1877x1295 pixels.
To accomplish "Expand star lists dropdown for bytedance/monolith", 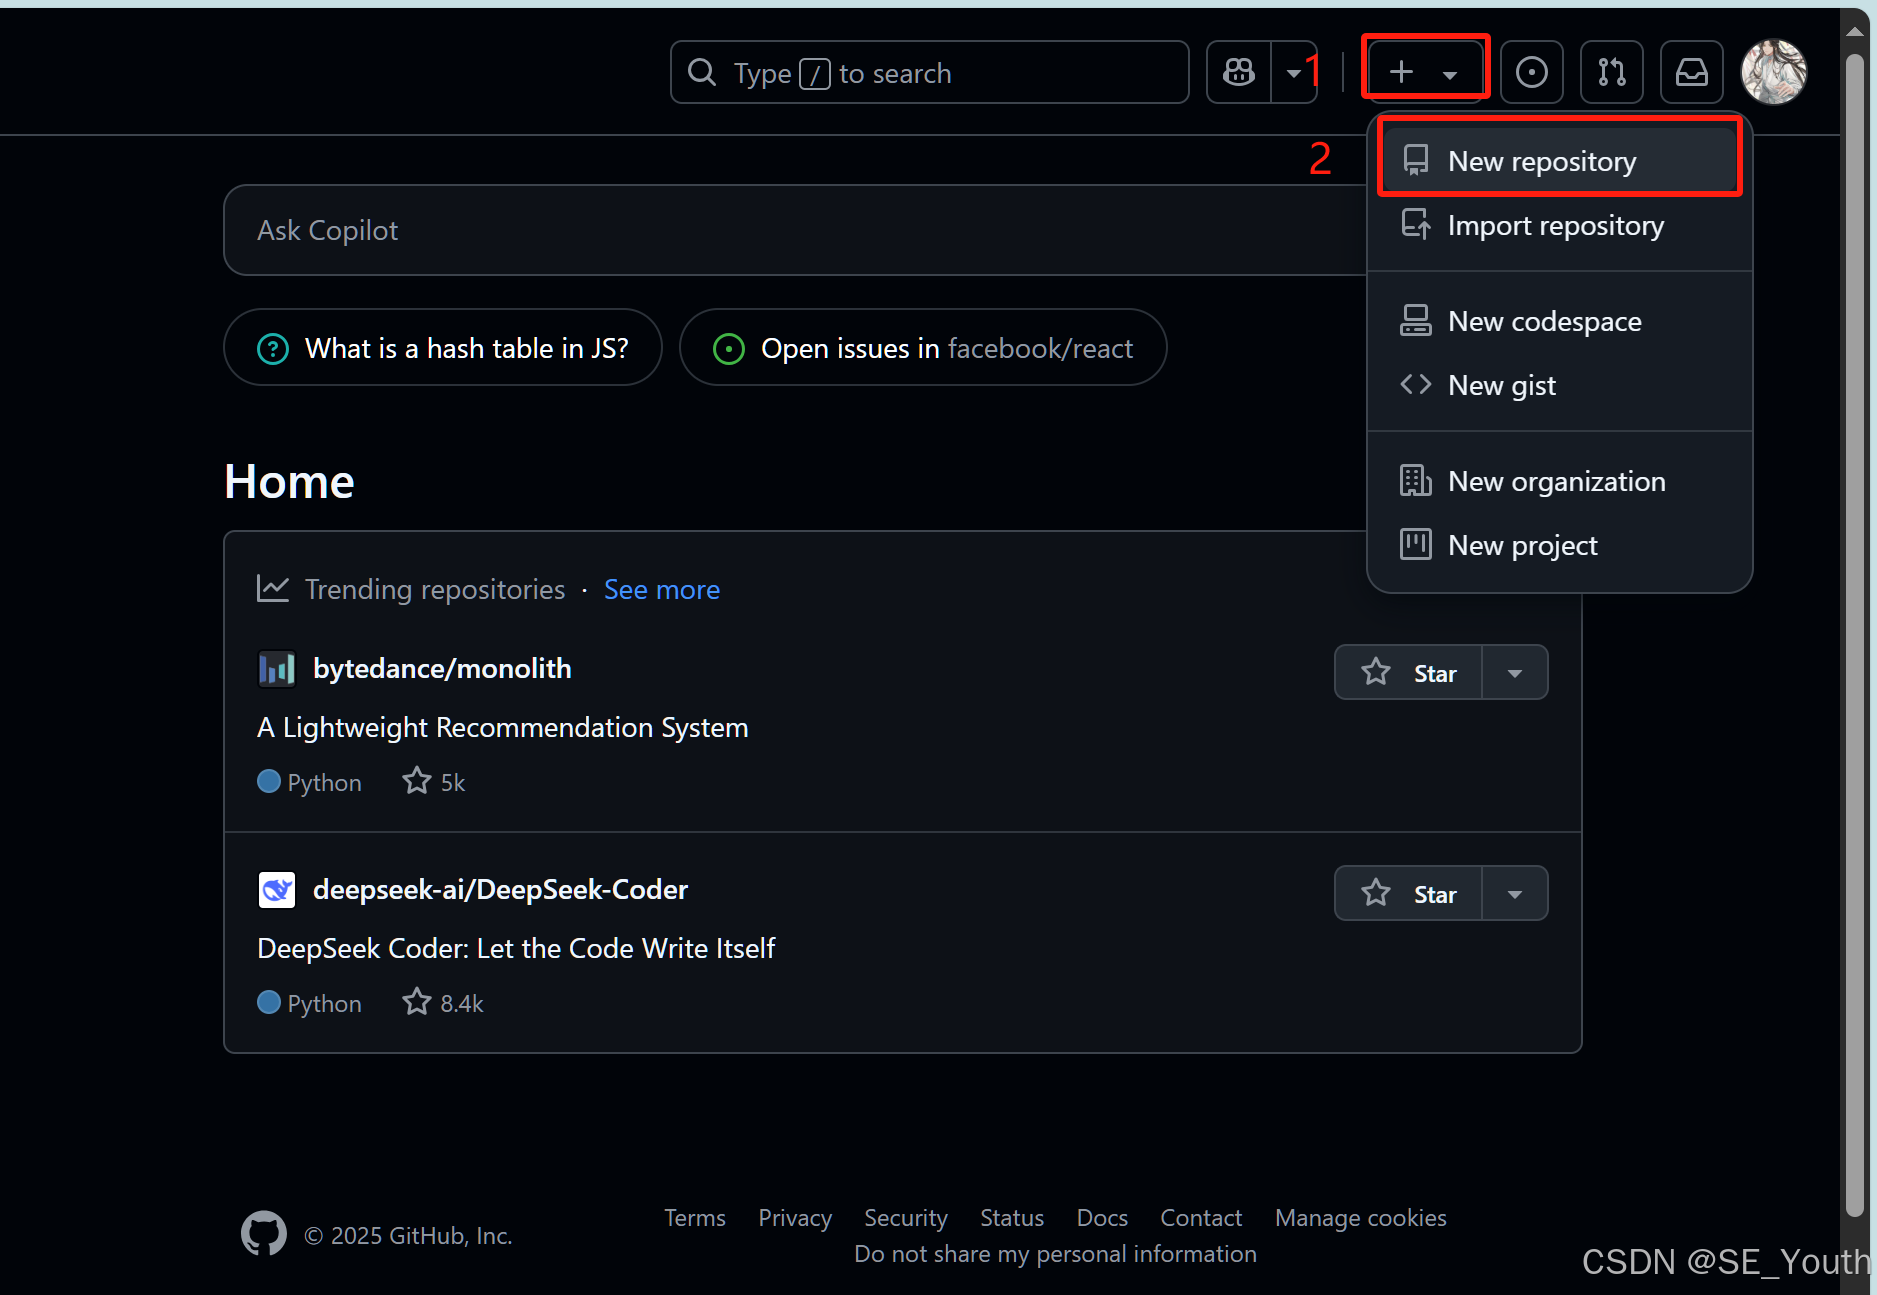I will point(1514,673).
